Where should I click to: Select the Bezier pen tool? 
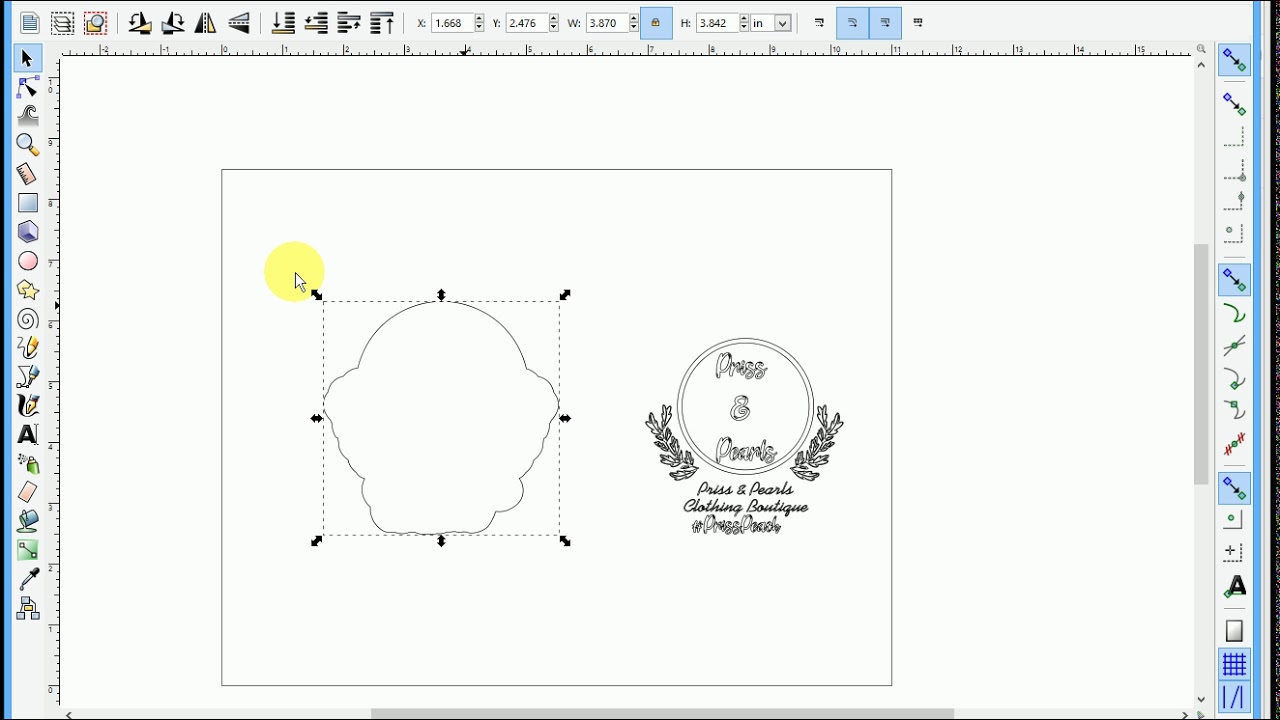[28, 377]
